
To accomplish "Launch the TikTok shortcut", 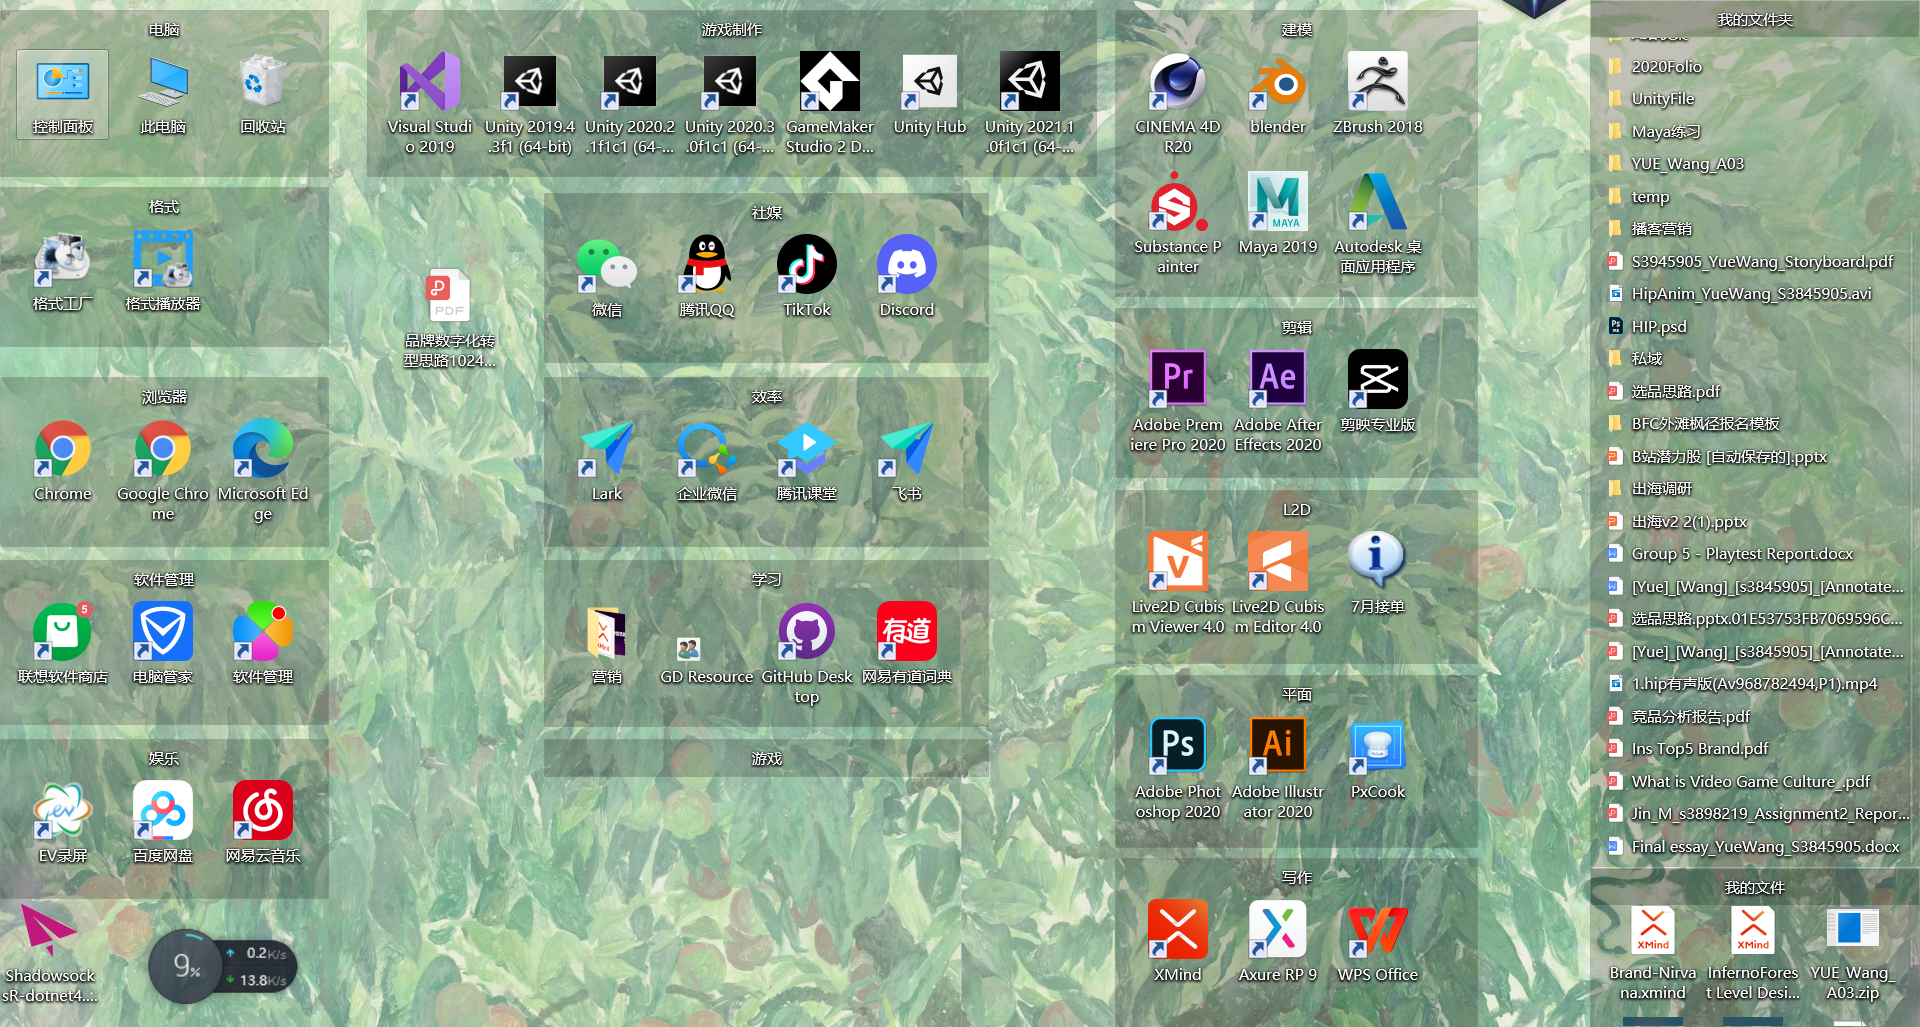I will tap(806, 265).
